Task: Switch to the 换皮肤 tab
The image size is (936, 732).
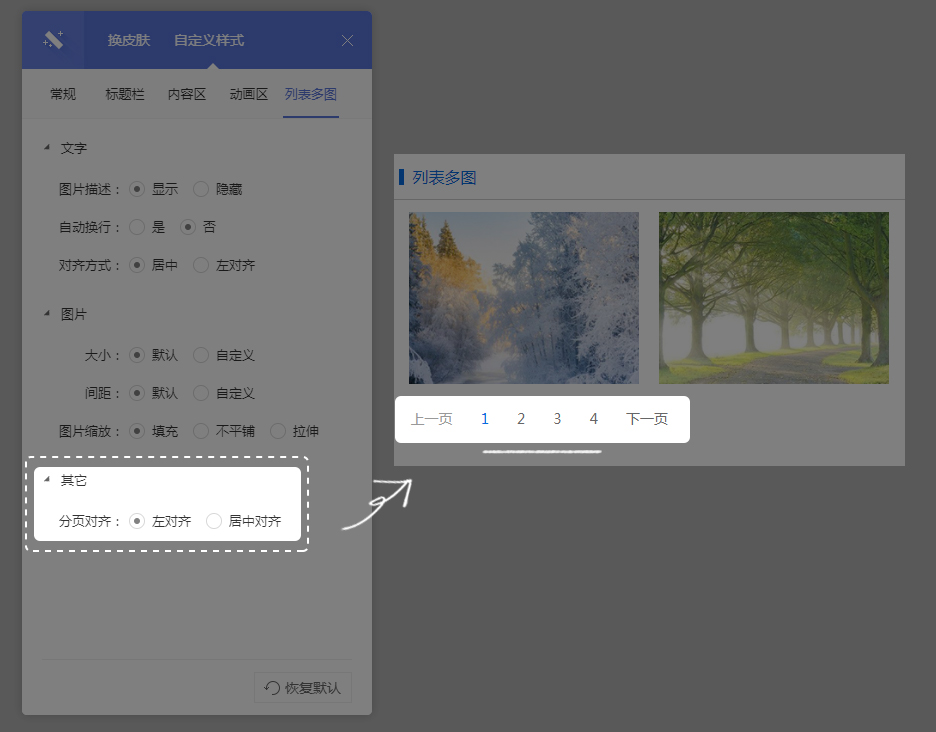Action: (129, 40)
